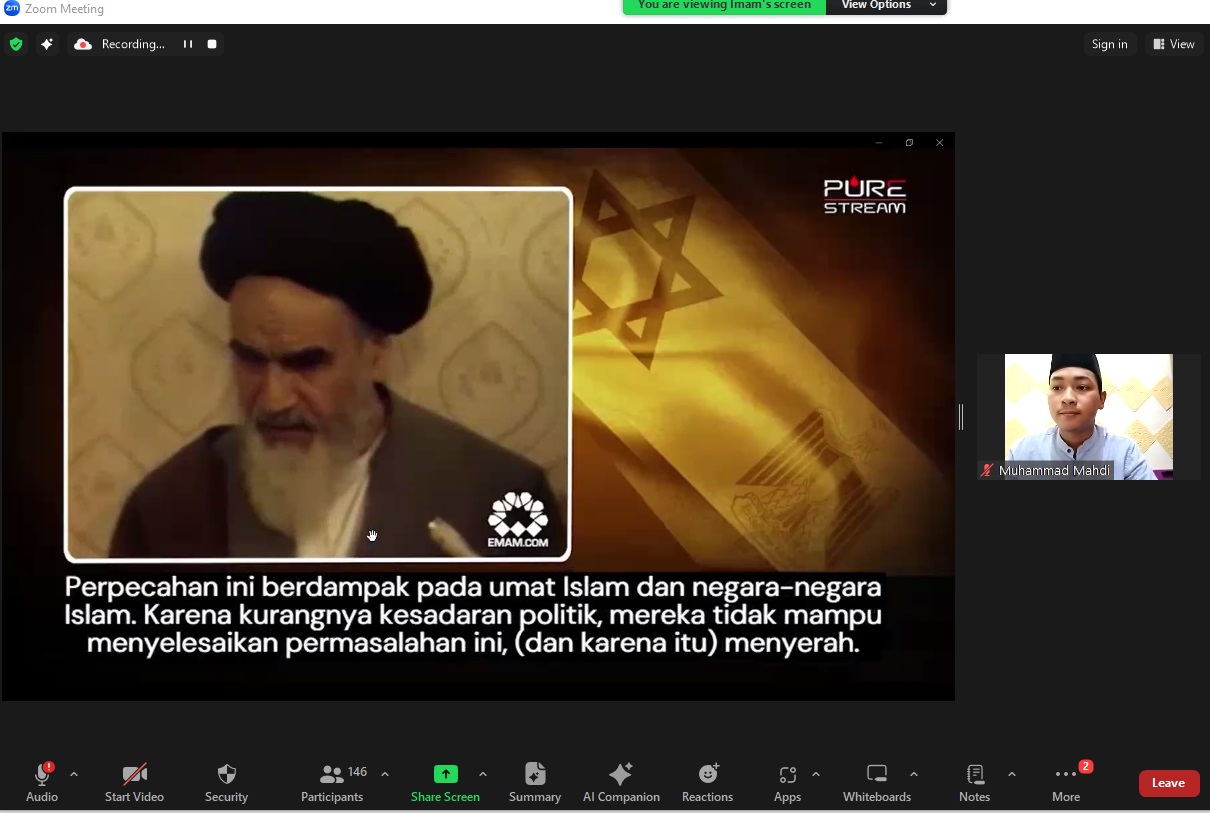Select Muhammad Mahdi's video thumbnail

click(x=1089, y=417)
